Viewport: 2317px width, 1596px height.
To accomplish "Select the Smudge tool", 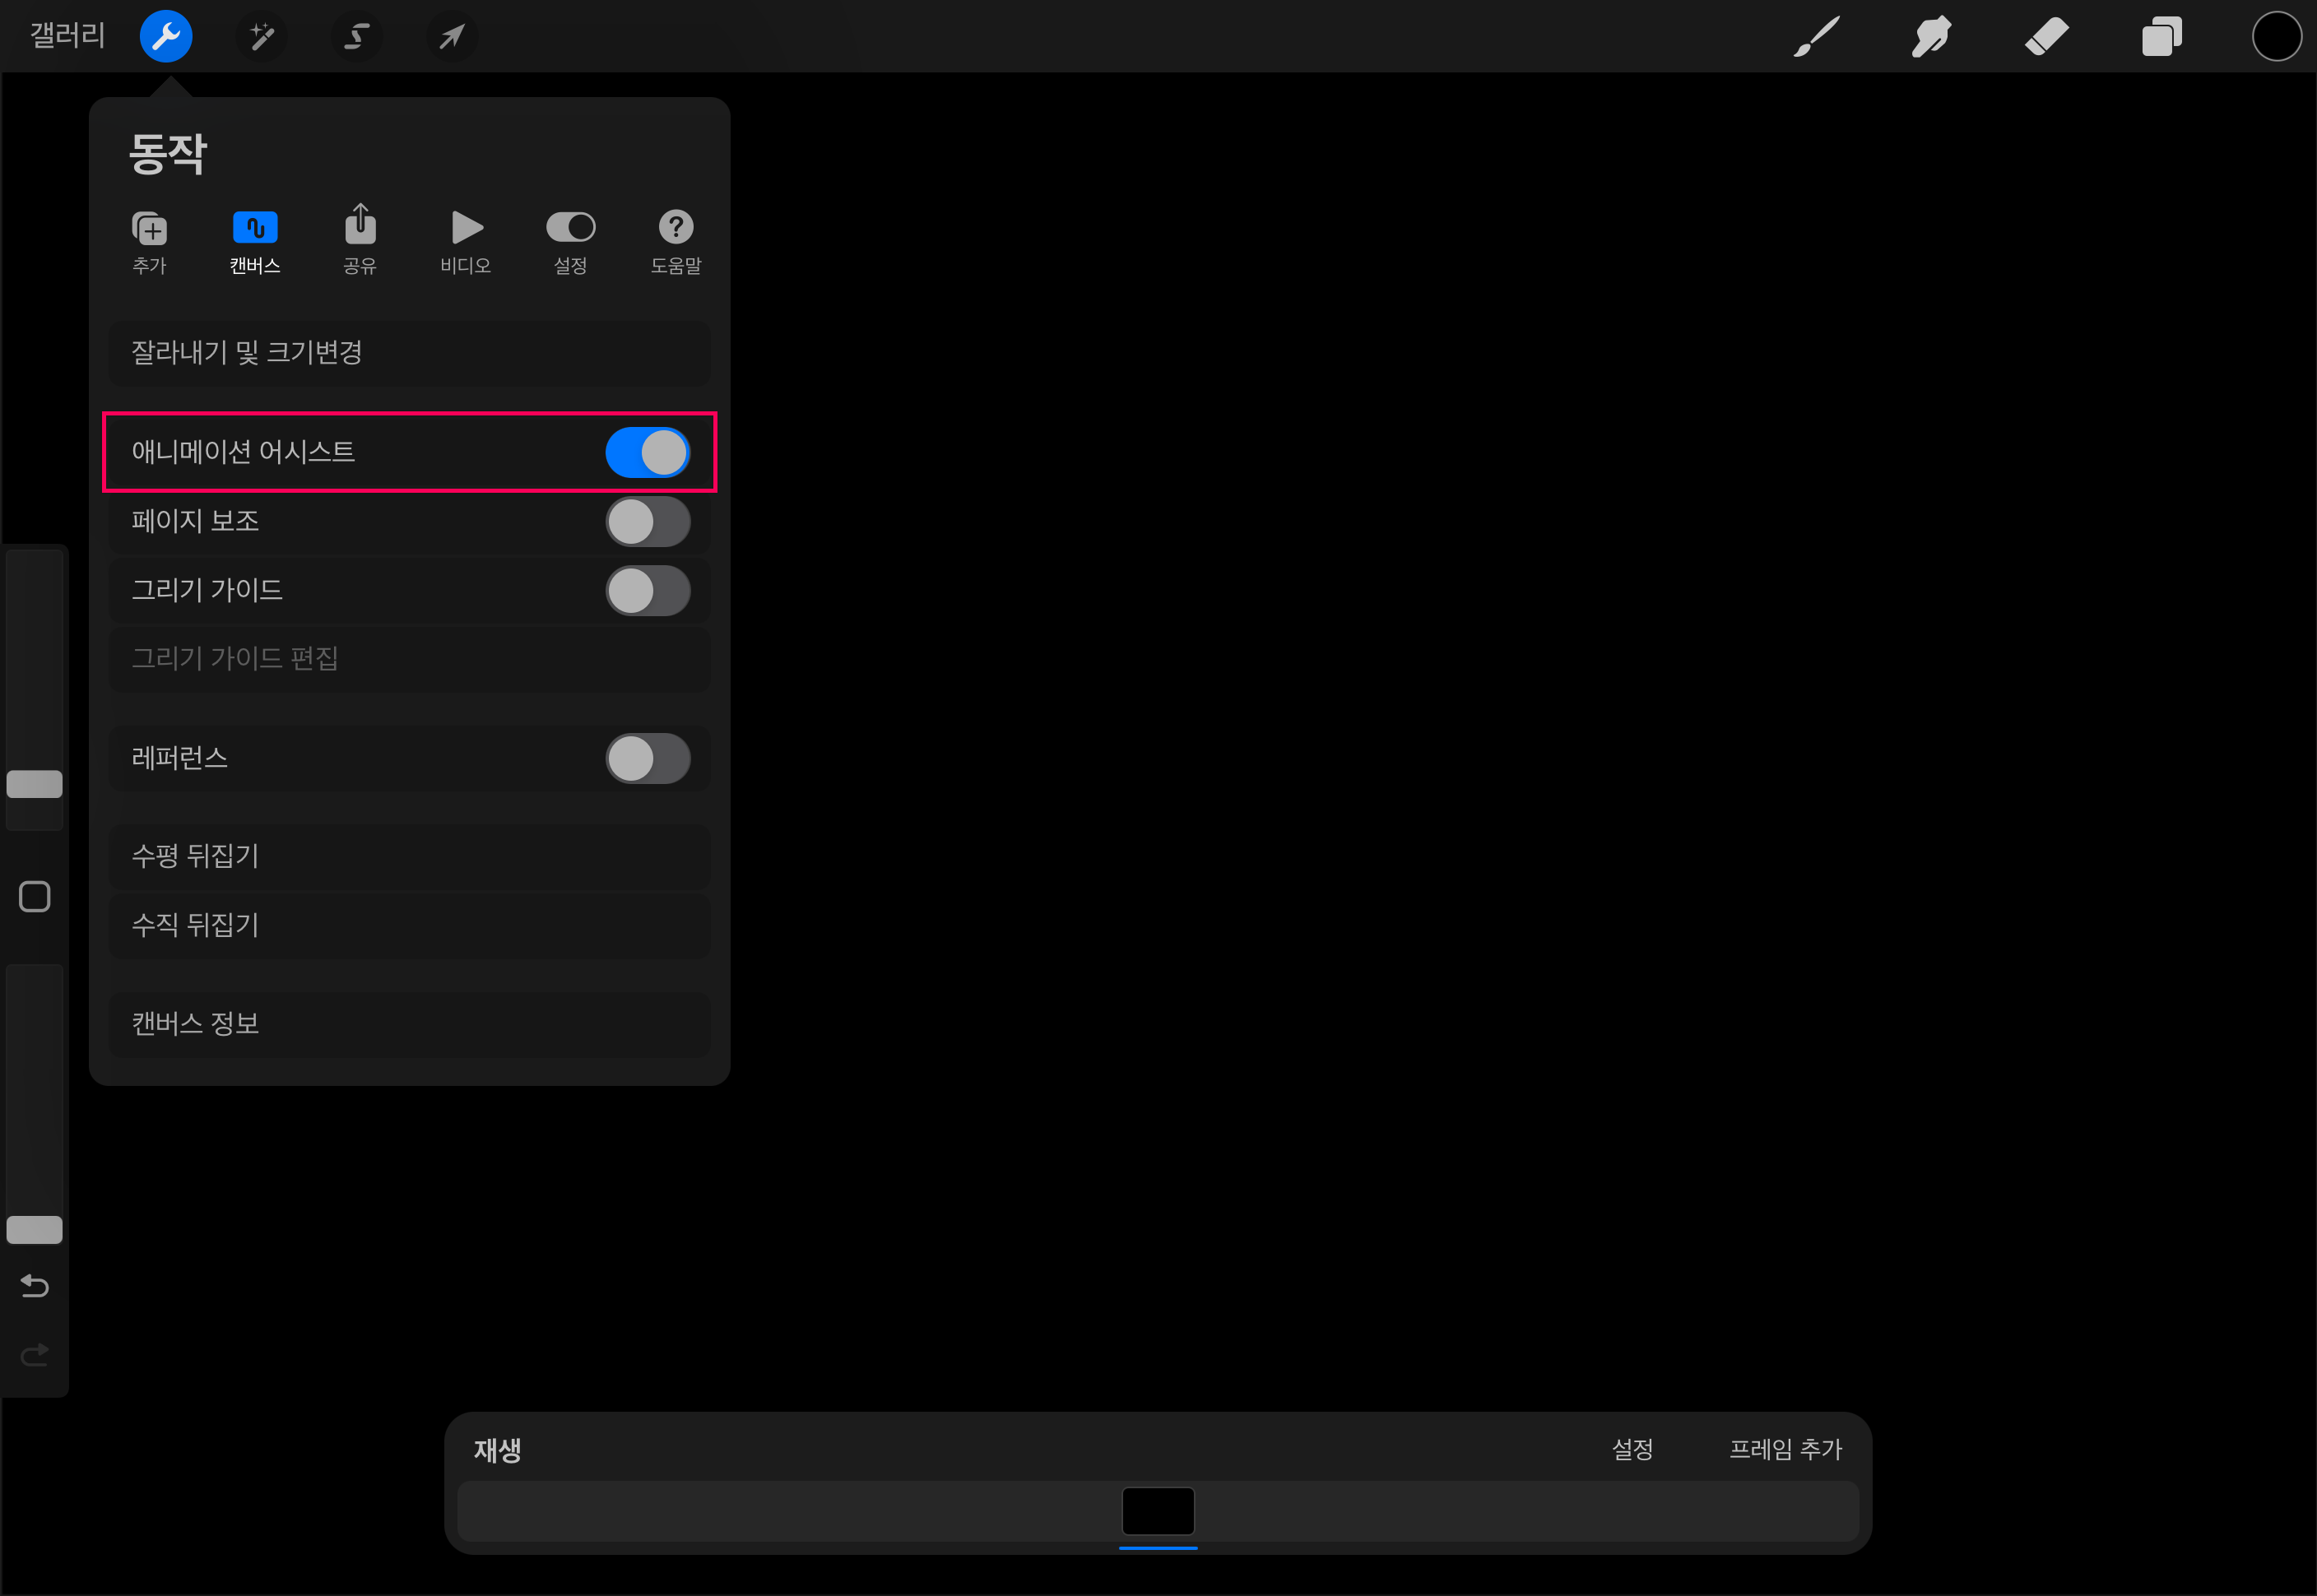I will tap(1931, 37).
